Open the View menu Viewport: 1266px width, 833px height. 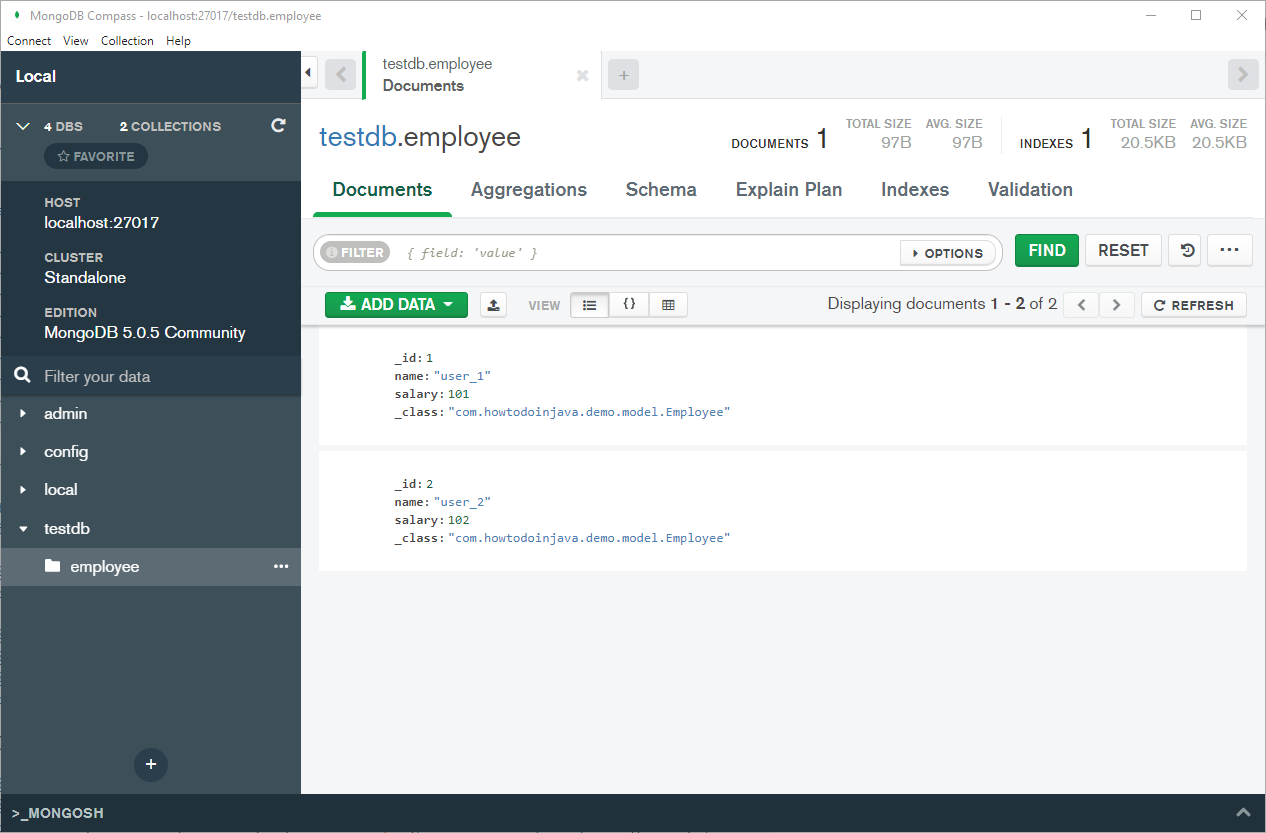(x=76, y=41)
